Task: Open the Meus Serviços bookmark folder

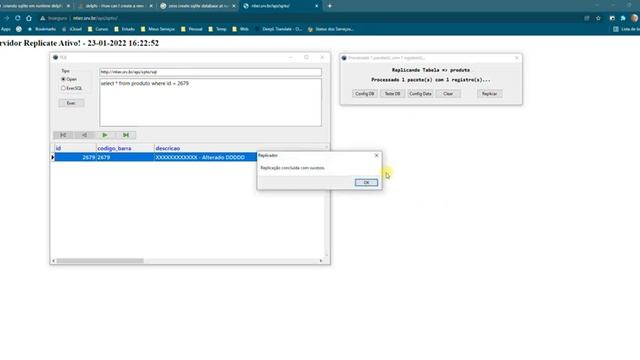Action: coord(158,29)
